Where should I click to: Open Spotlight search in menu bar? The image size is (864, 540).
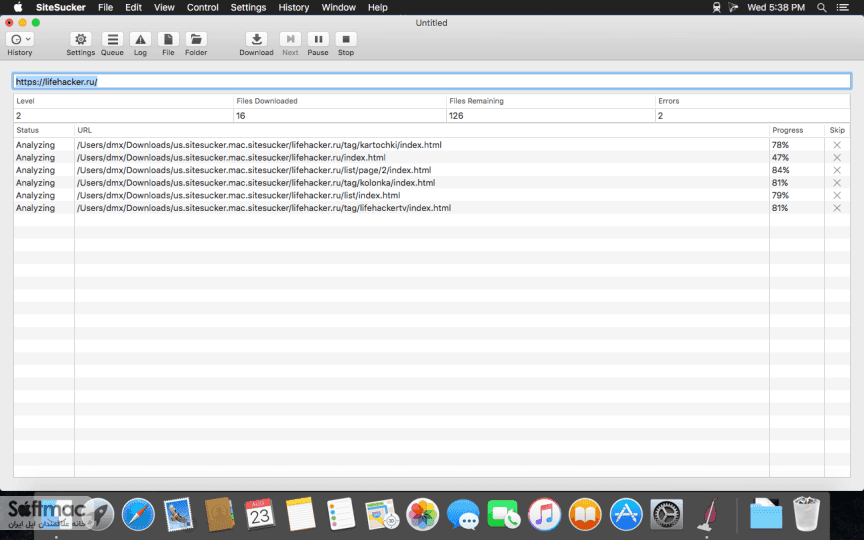[822, 8]
